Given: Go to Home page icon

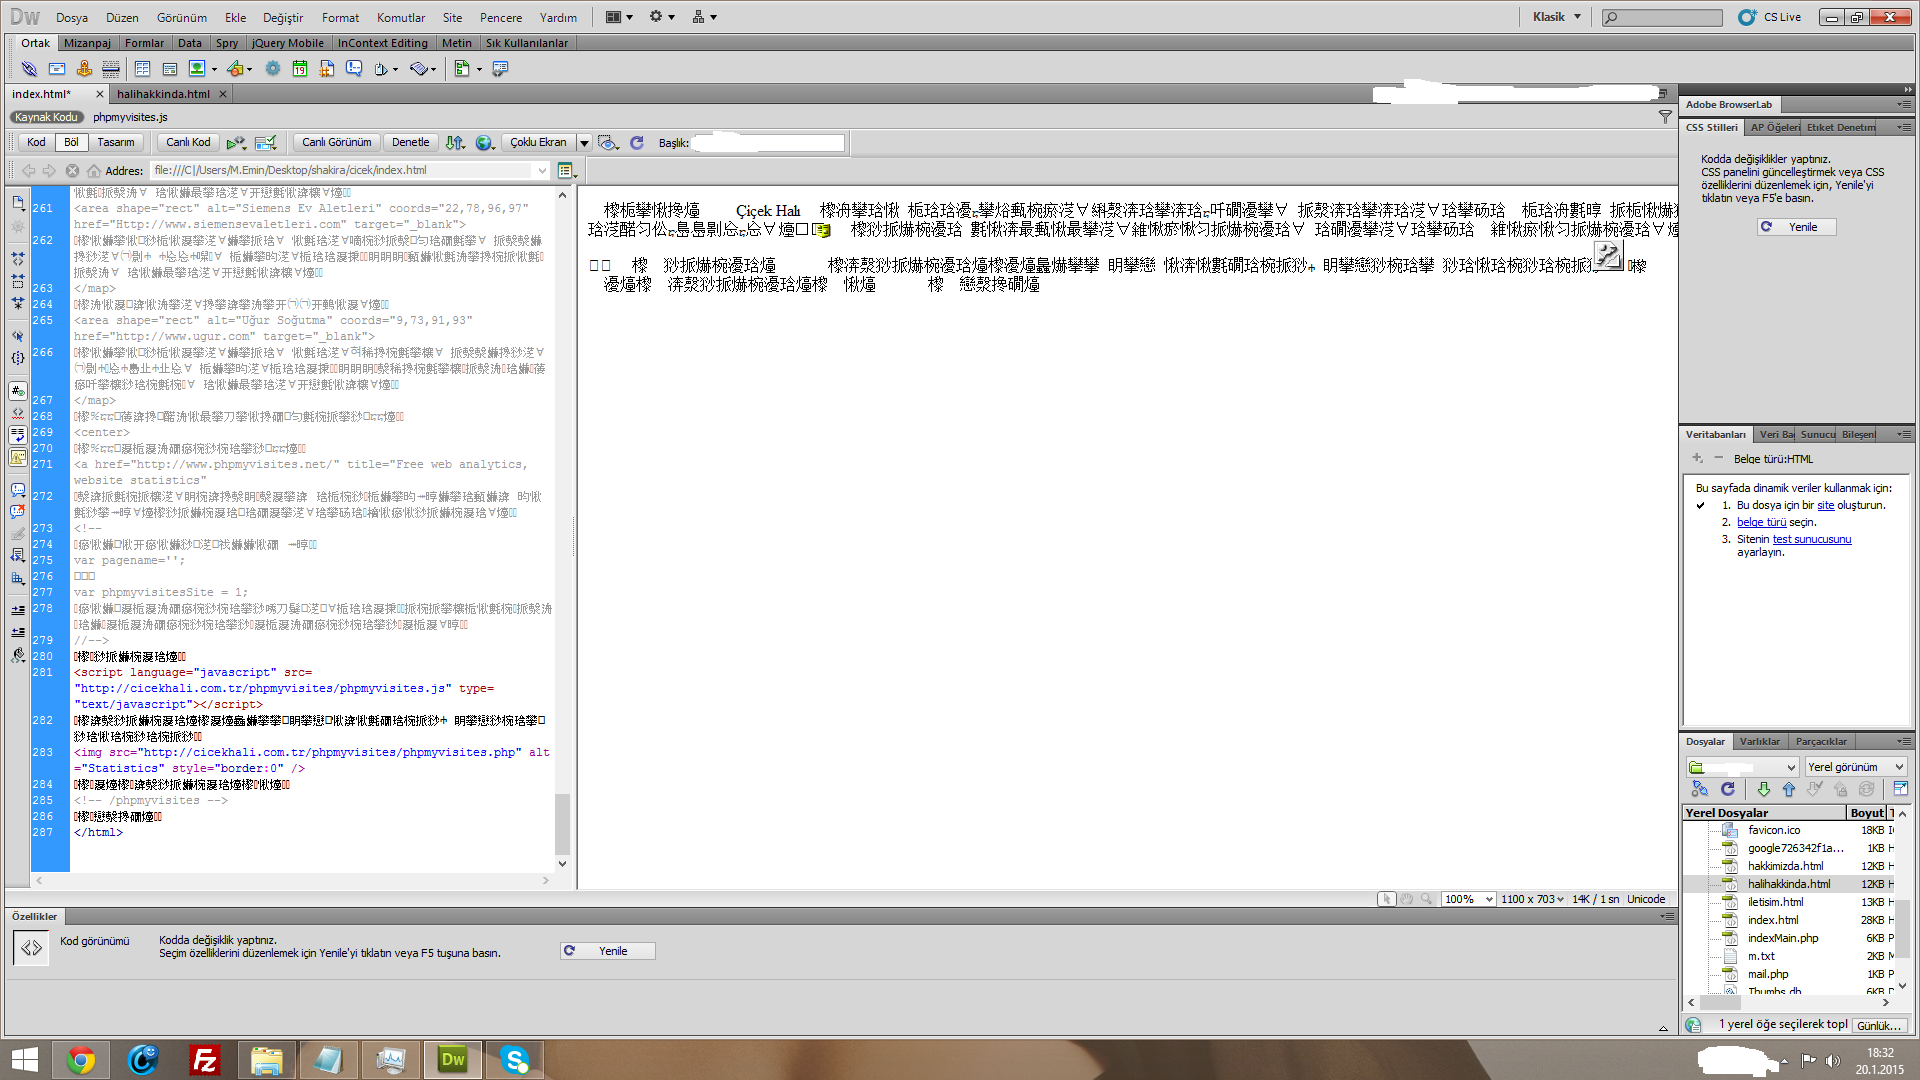Looking at the screenshot, I should [x=94, y=171].
